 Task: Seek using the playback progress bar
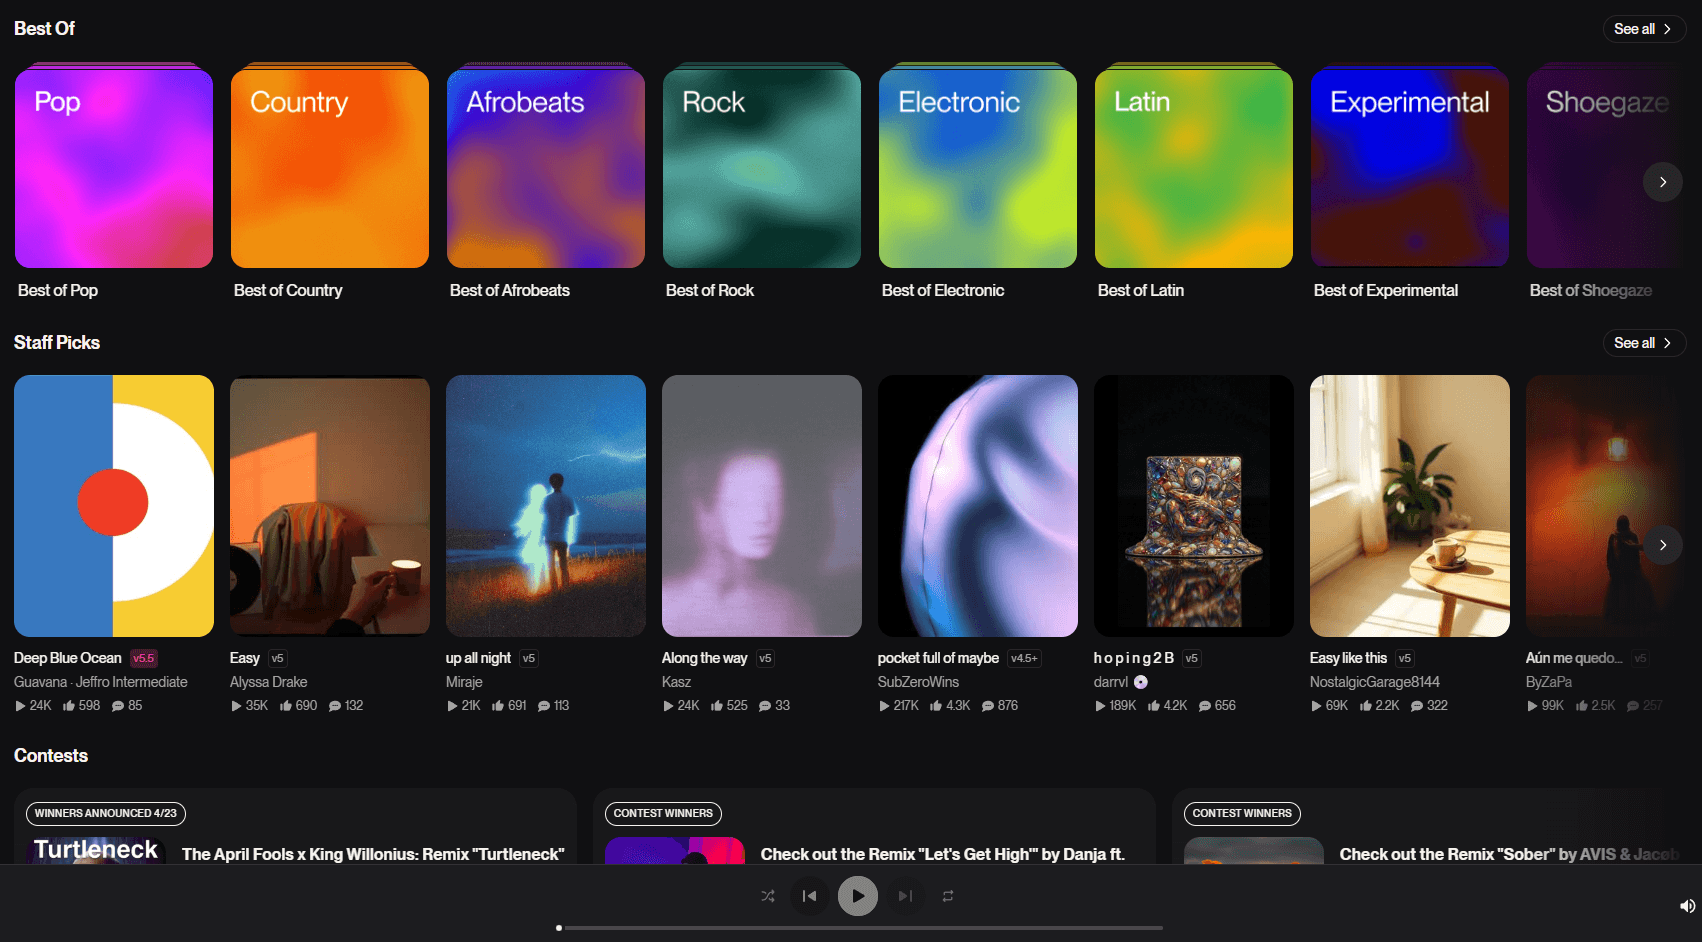point(860,928)
